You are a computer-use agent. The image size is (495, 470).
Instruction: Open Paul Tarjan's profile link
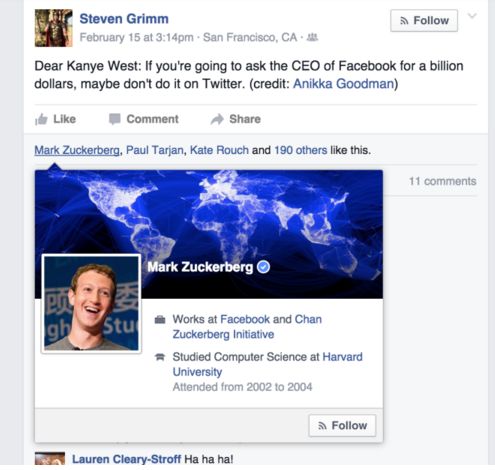pyautogui.click(x=155, y=150)
